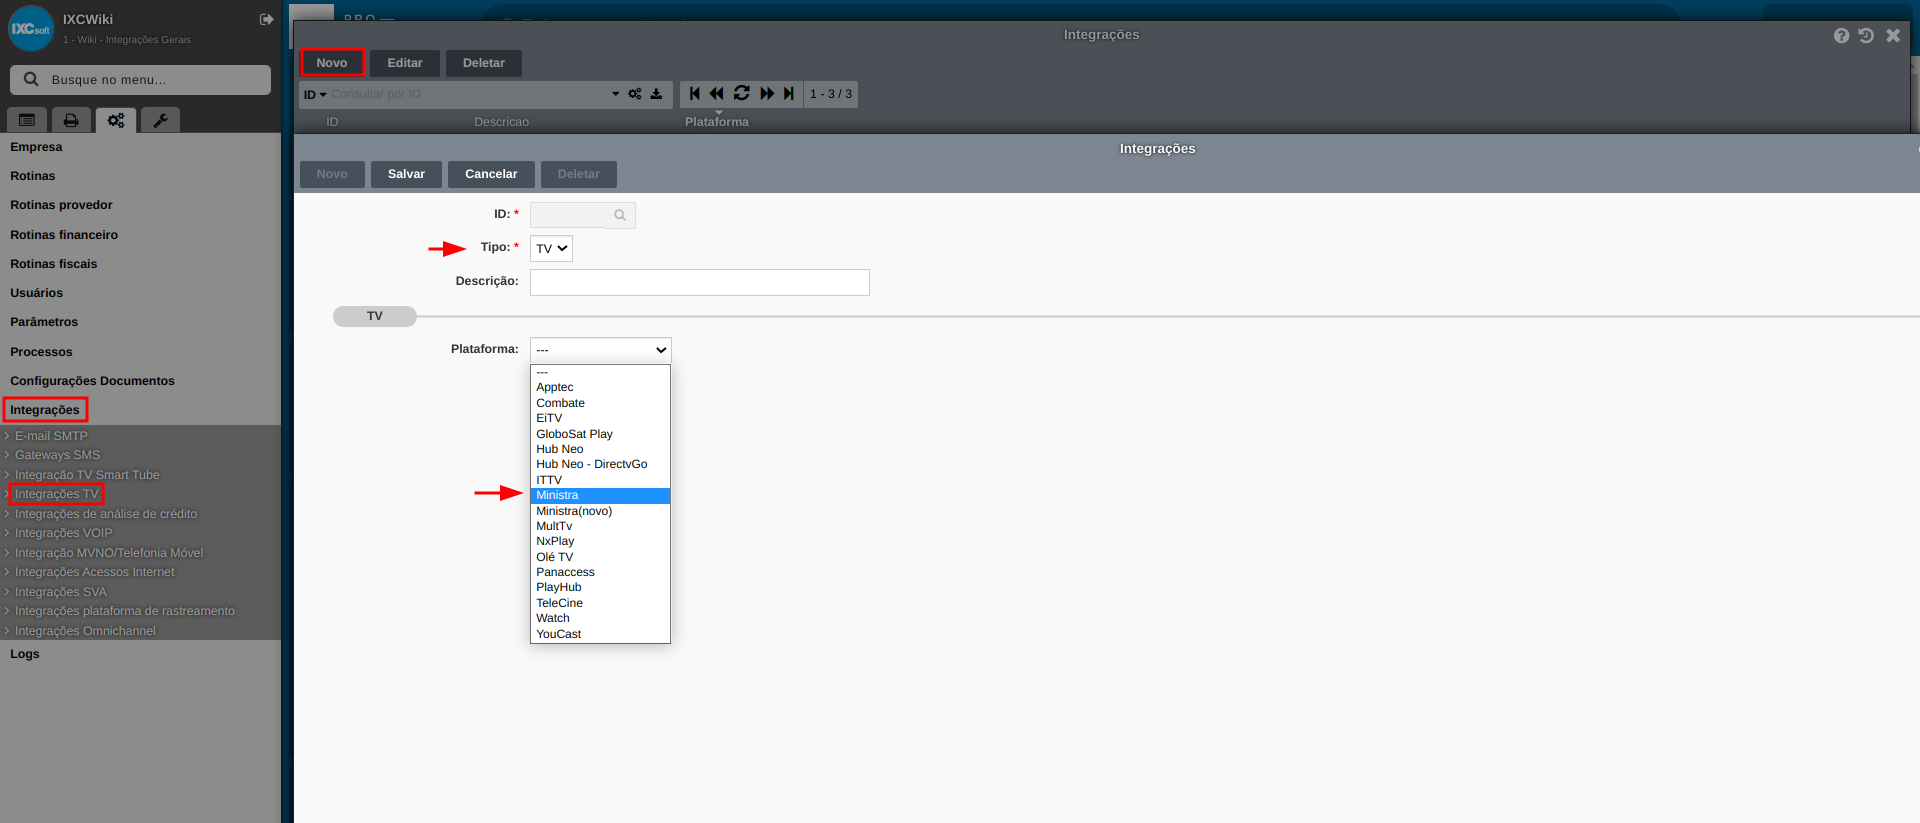This screenshot has width=1920, height=823.
Task: Go to last page of records
Action: coord(789,93)
